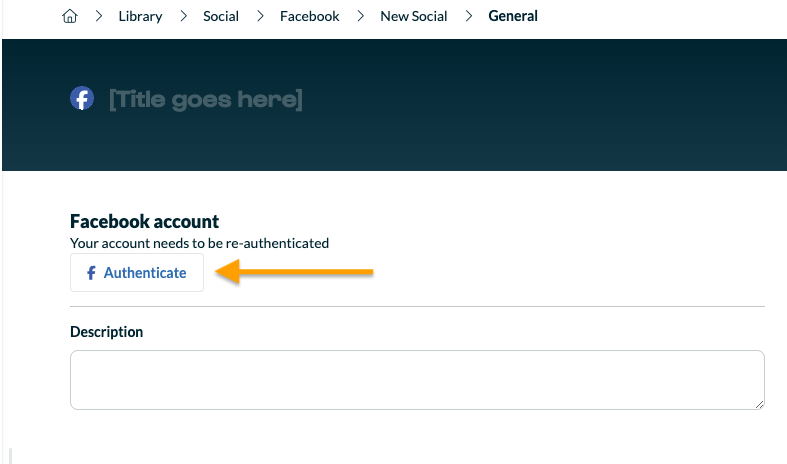Select the General breadcrumb item
Viewport: 787px width, 464px height.
(513, 16)
